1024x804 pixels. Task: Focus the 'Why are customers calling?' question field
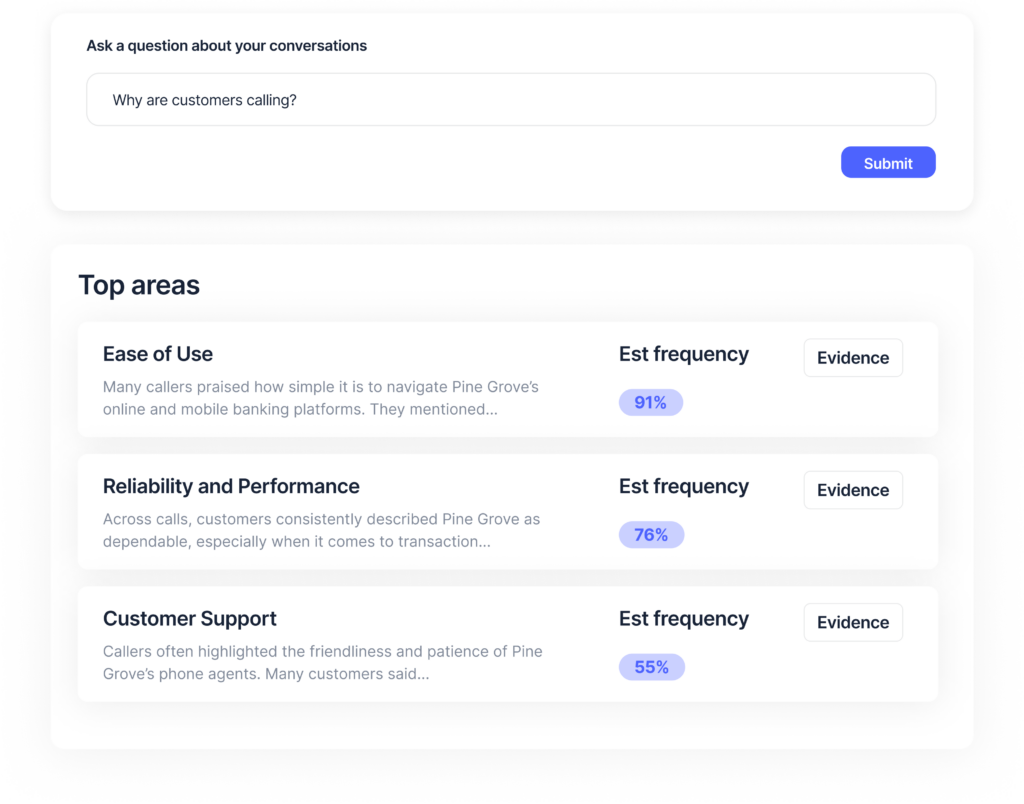(511, 100)
